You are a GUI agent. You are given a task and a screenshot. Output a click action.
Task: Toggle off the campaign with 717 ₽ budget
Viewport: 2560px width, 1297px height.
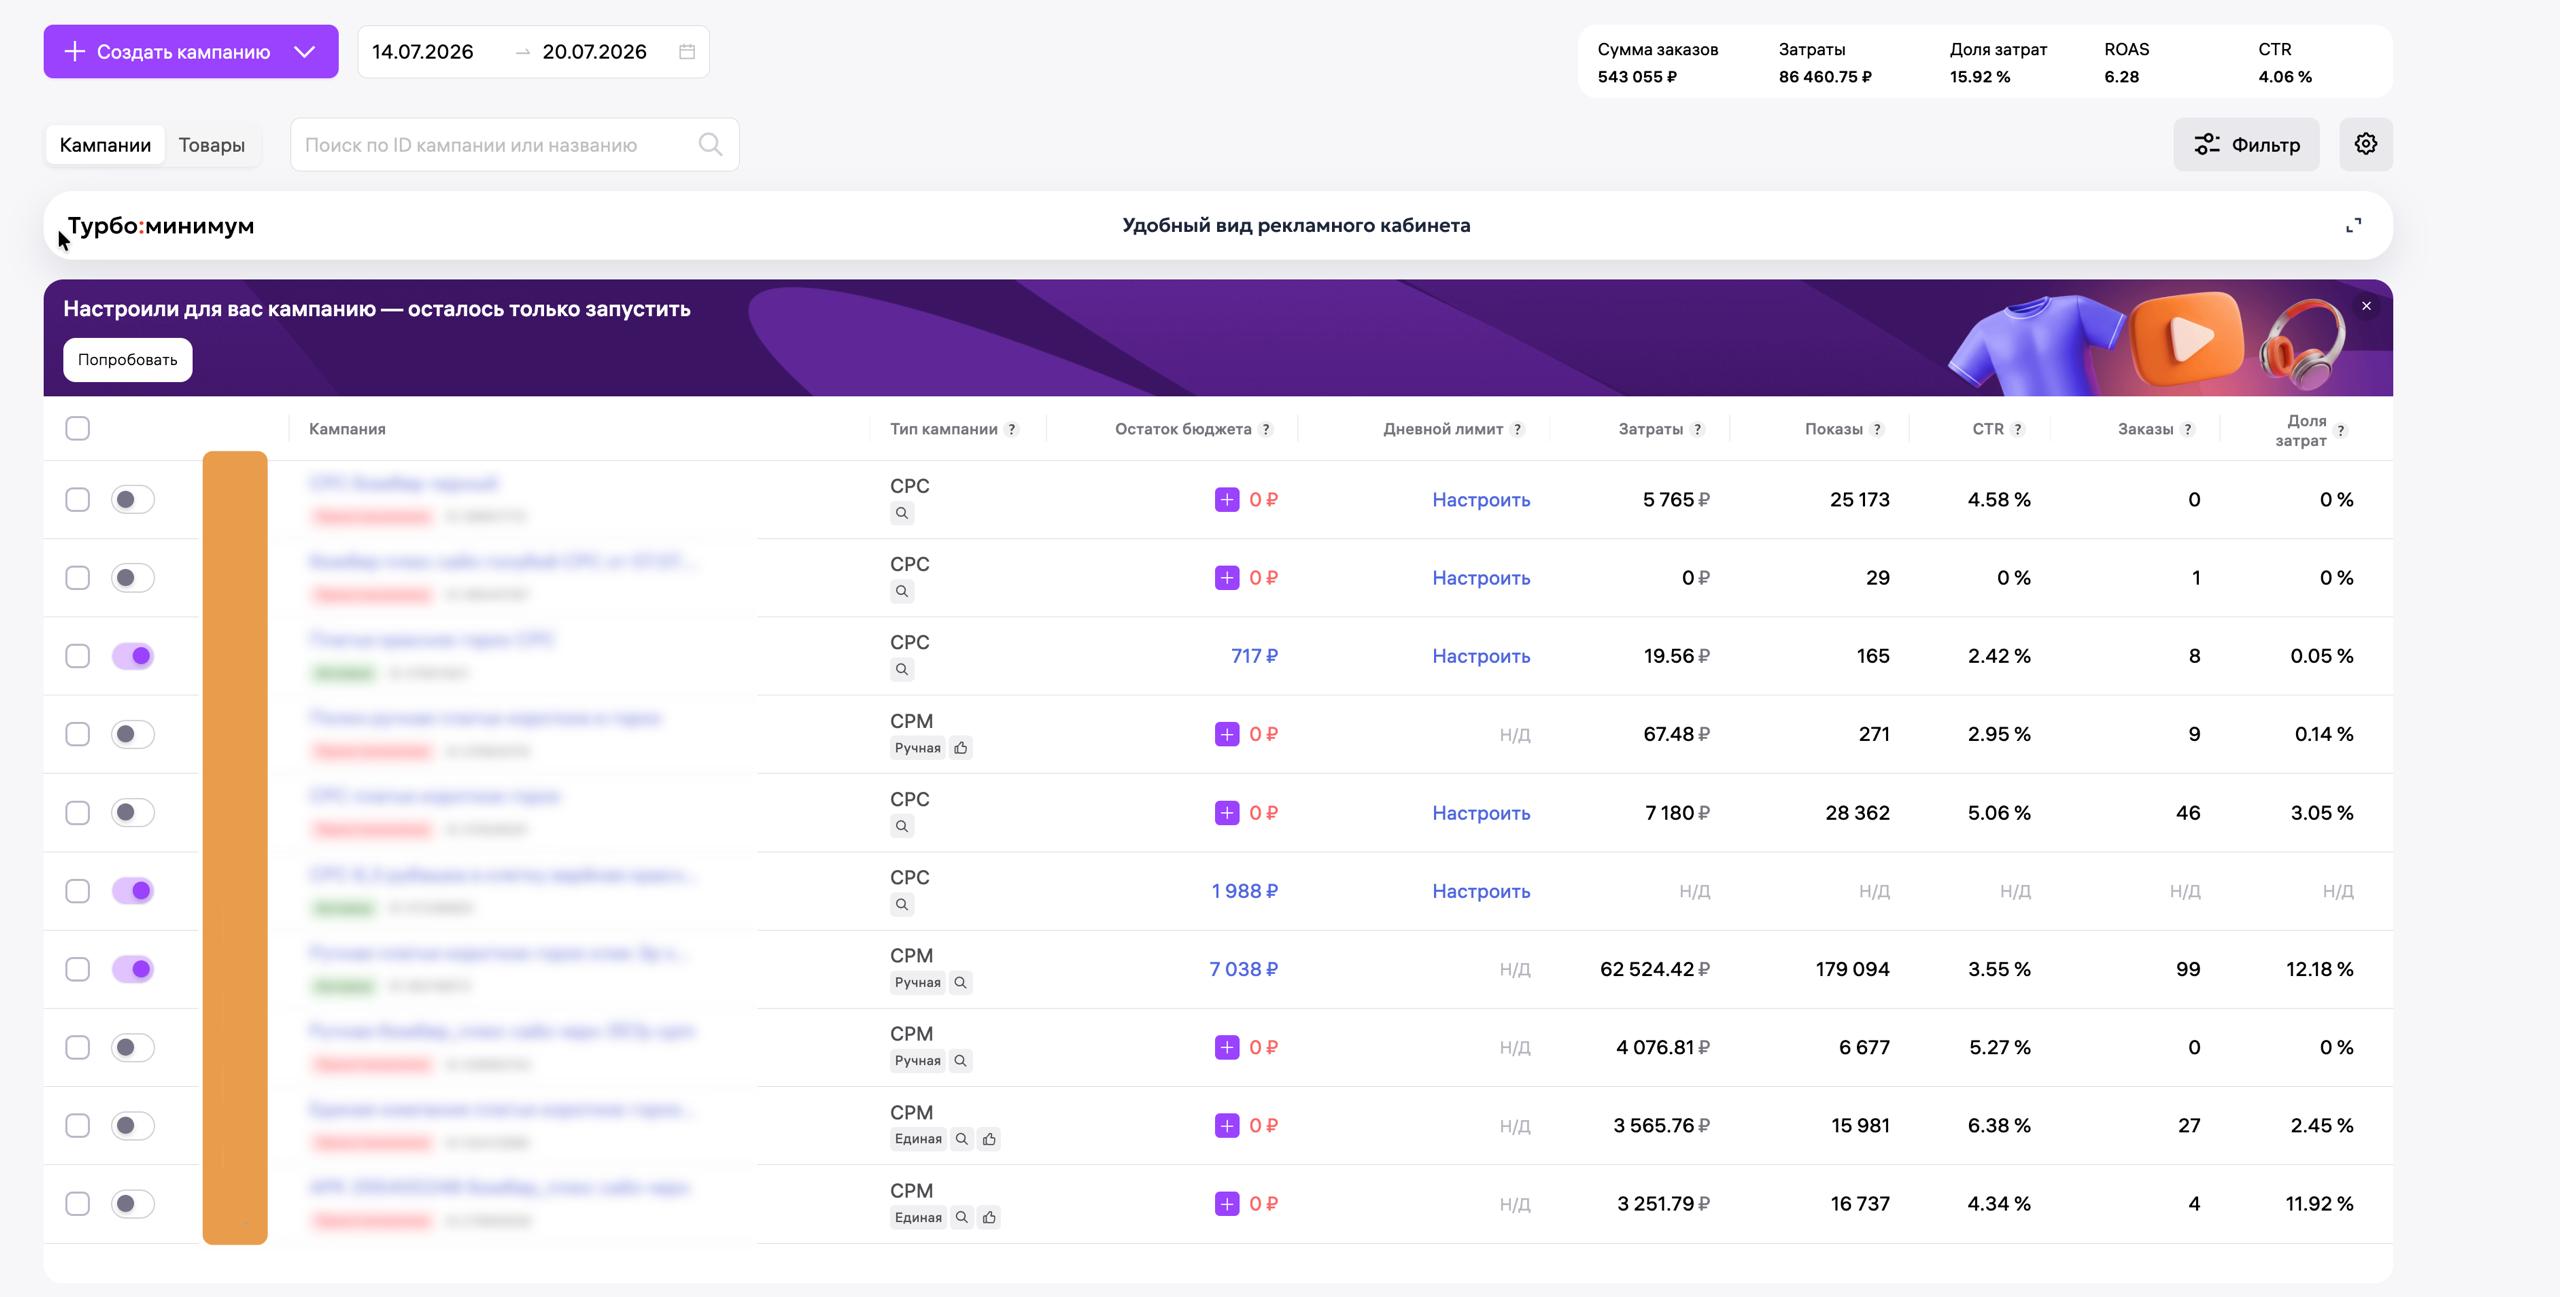point(133,656)
